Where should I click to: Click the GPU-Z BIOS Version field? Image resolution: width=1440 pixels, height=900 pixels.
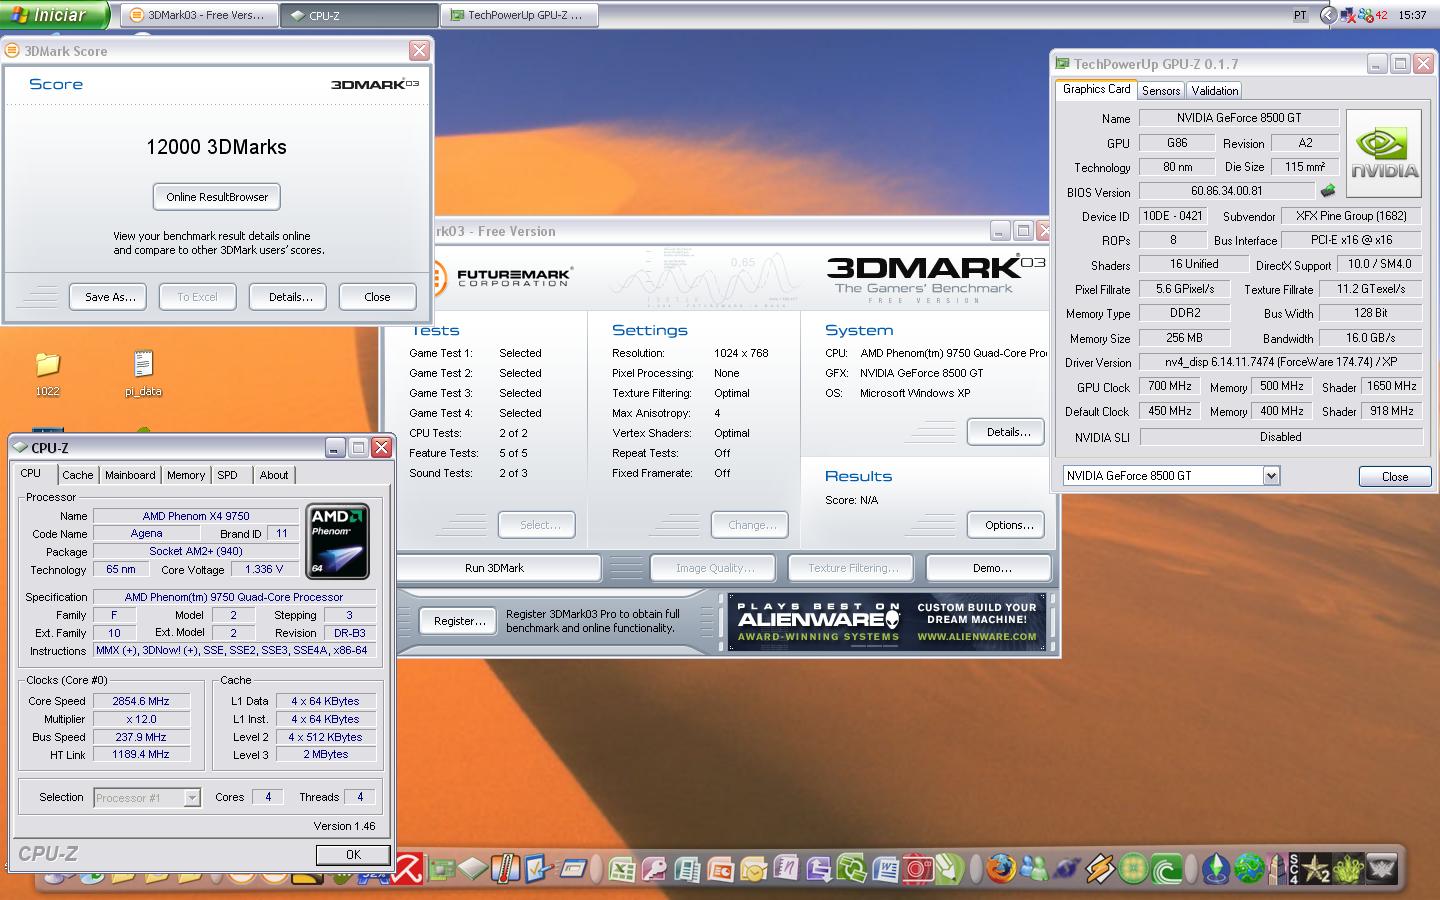(x=1226, y=191)
